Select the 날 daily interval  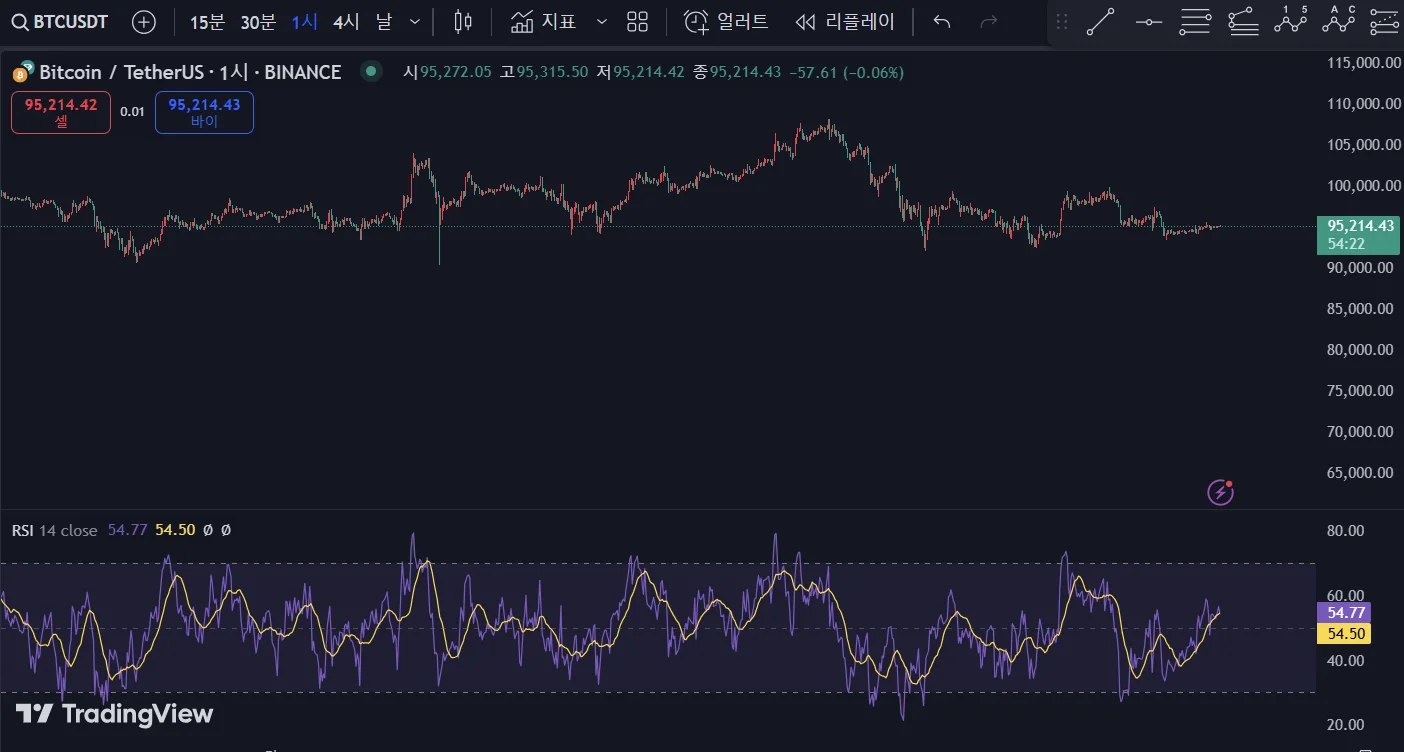pos(384,22)
